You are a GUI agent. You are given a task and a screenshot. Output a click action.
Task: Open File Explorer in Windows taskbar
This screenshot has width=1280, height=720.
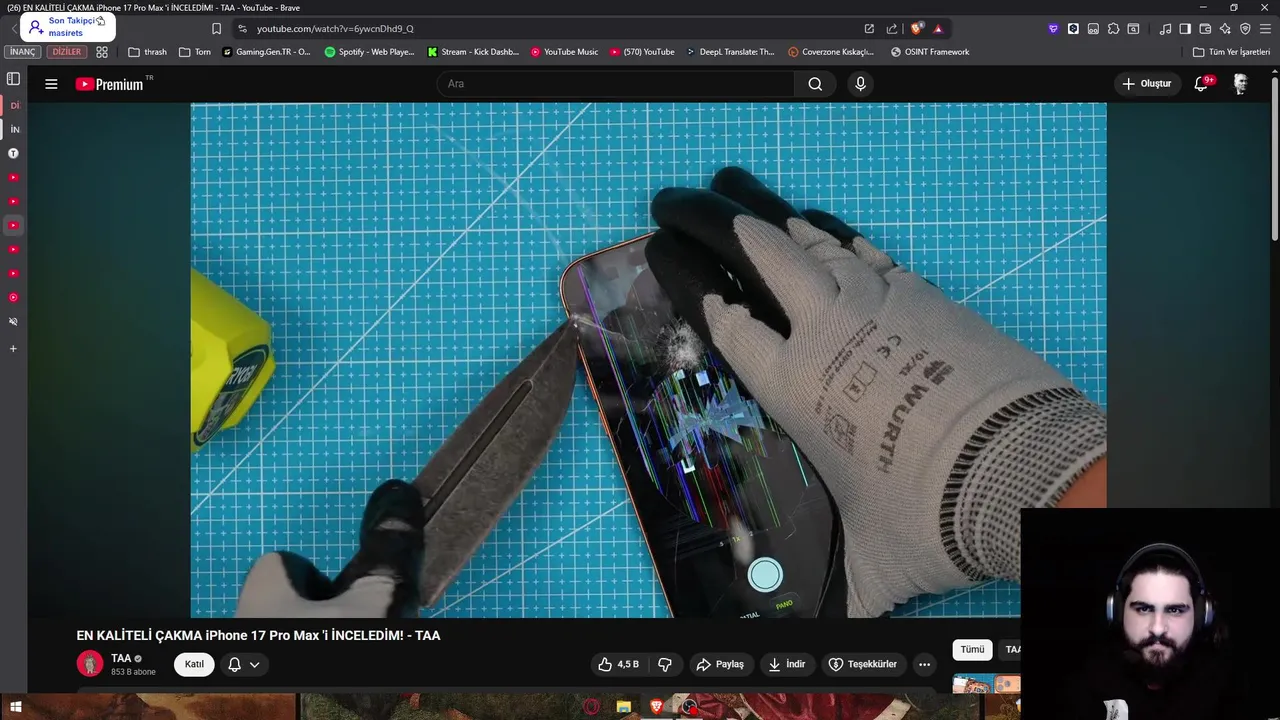pyautogui.click(x=624, y=708)
